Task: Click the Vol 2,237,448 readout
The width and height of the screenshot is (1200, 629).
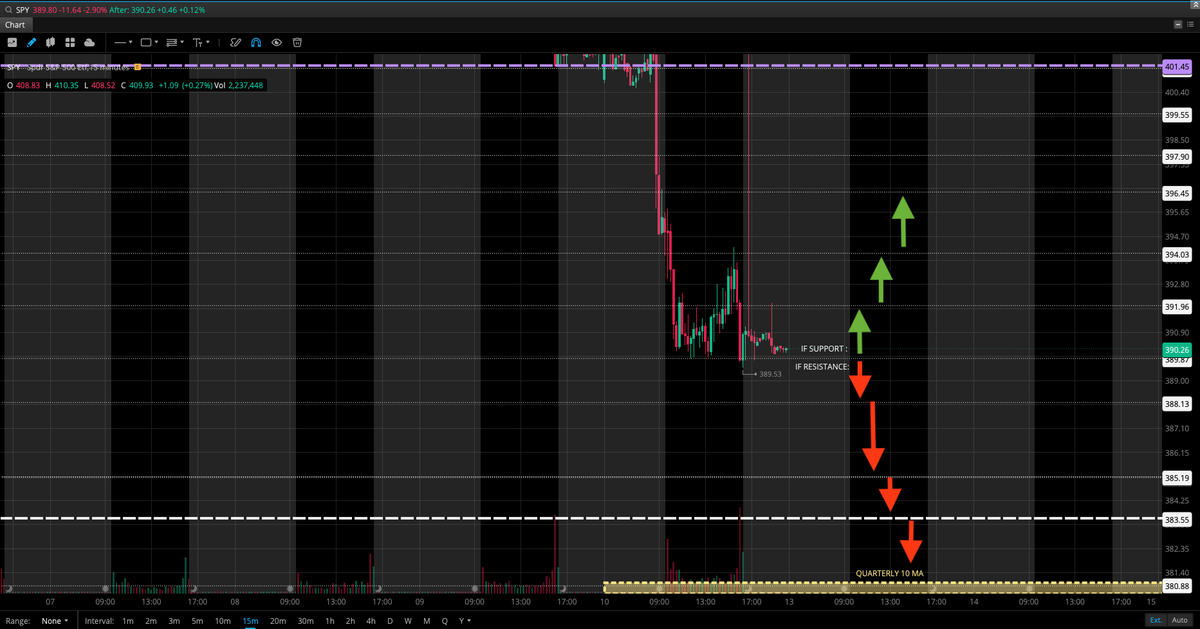Action: click(x=237, y=85)
